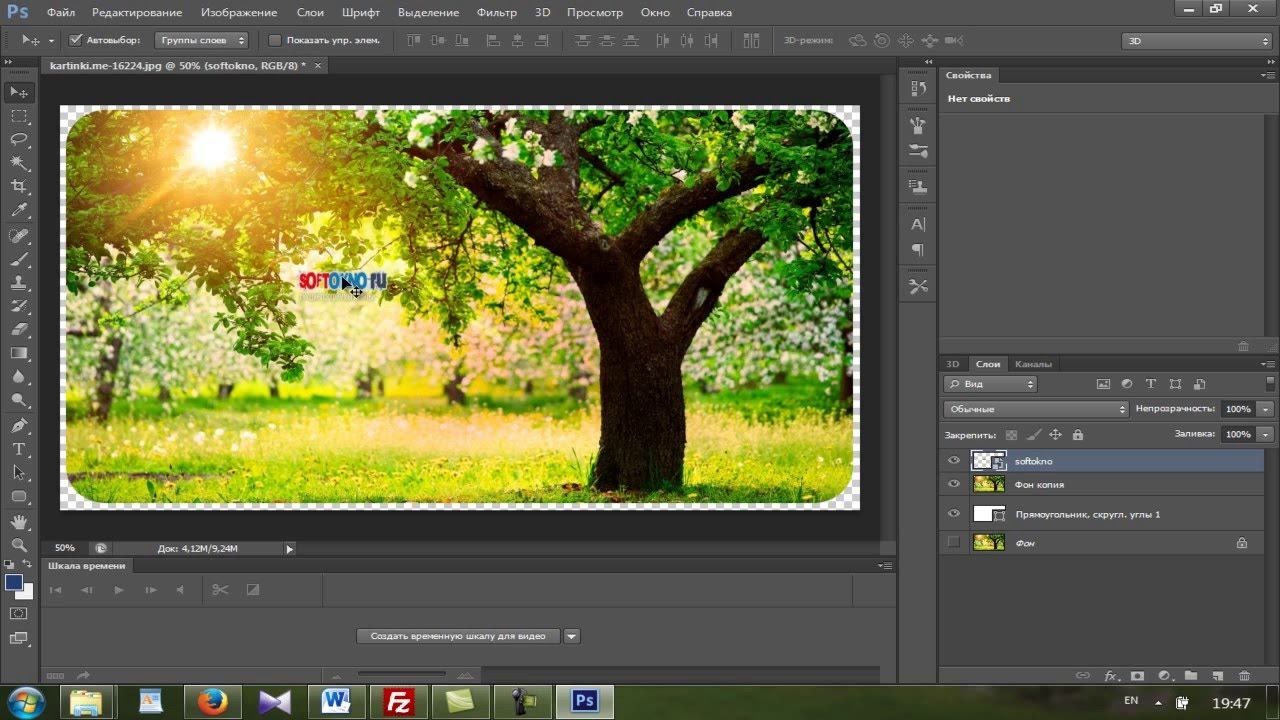Switch to the 3D panel tab
The image size is (1280, 720).
pos(953,364)
